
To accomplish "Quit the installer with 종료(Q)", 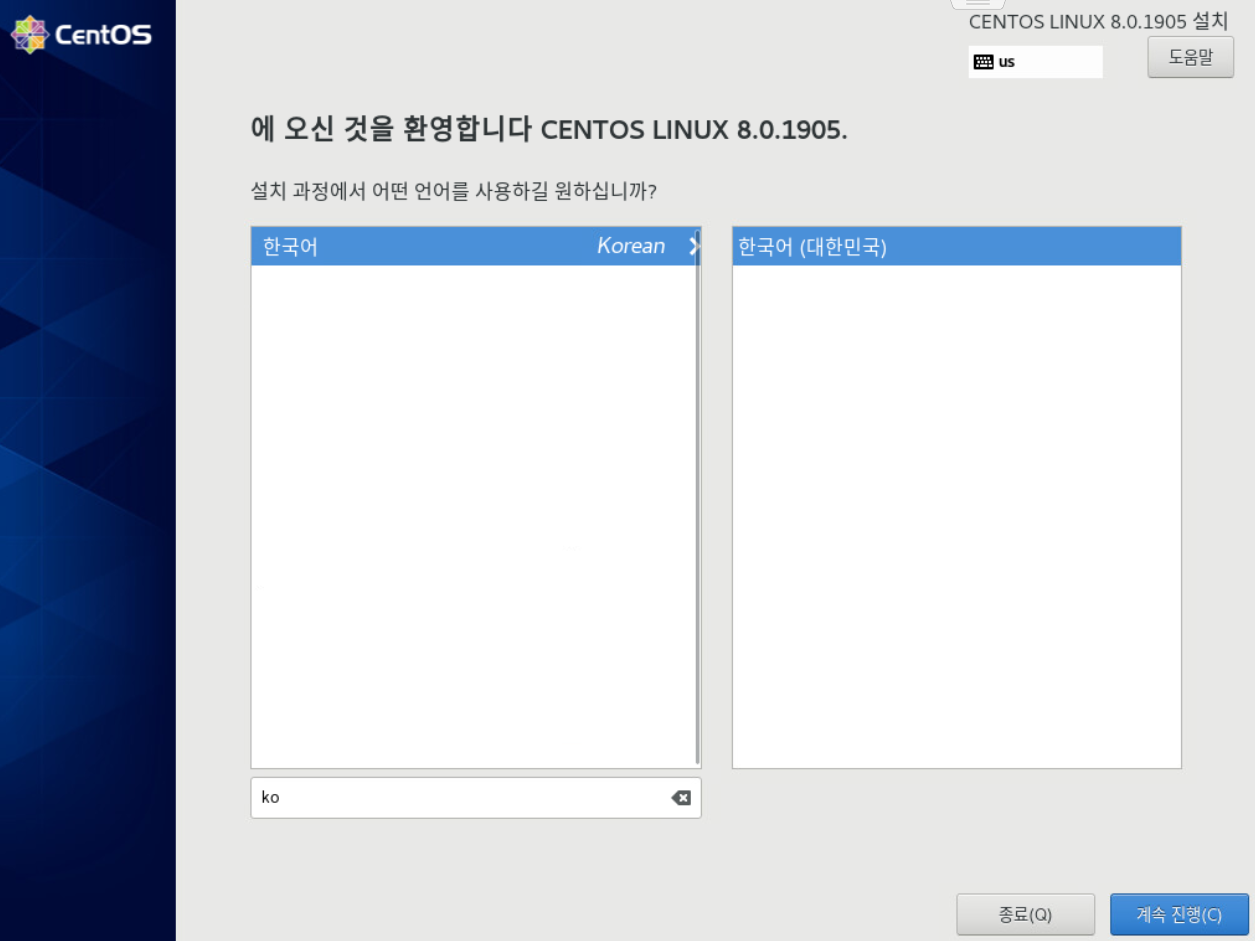I will [x=1025, y=915].
